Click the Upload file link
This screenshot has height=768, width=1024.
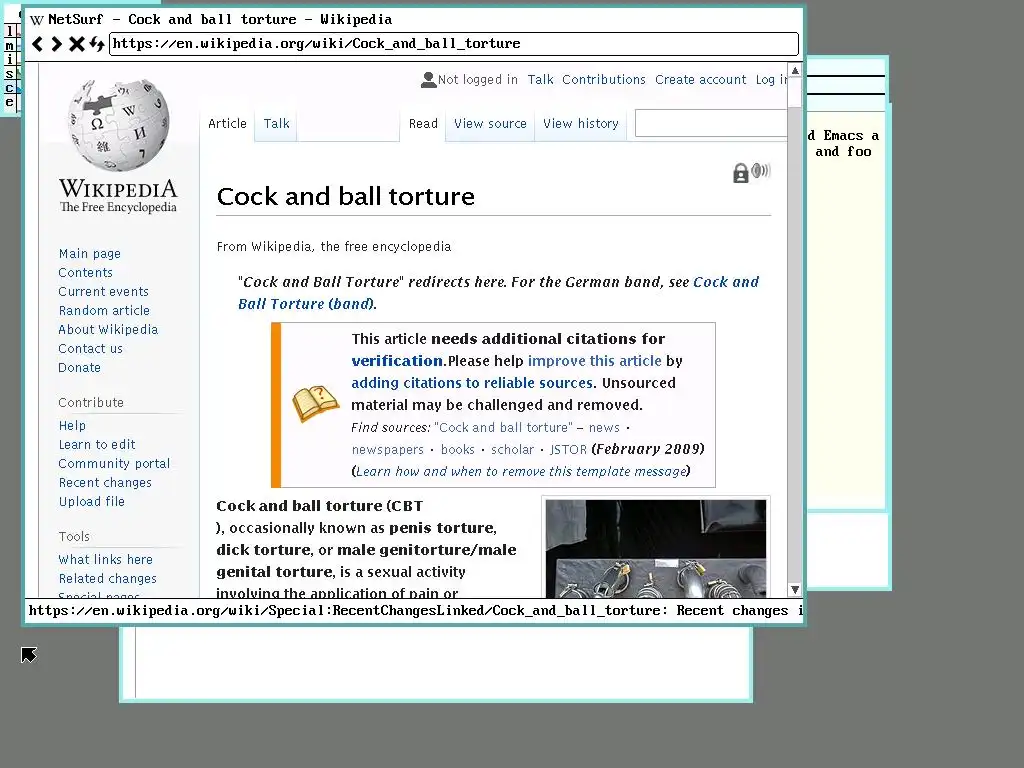[91, 501]
